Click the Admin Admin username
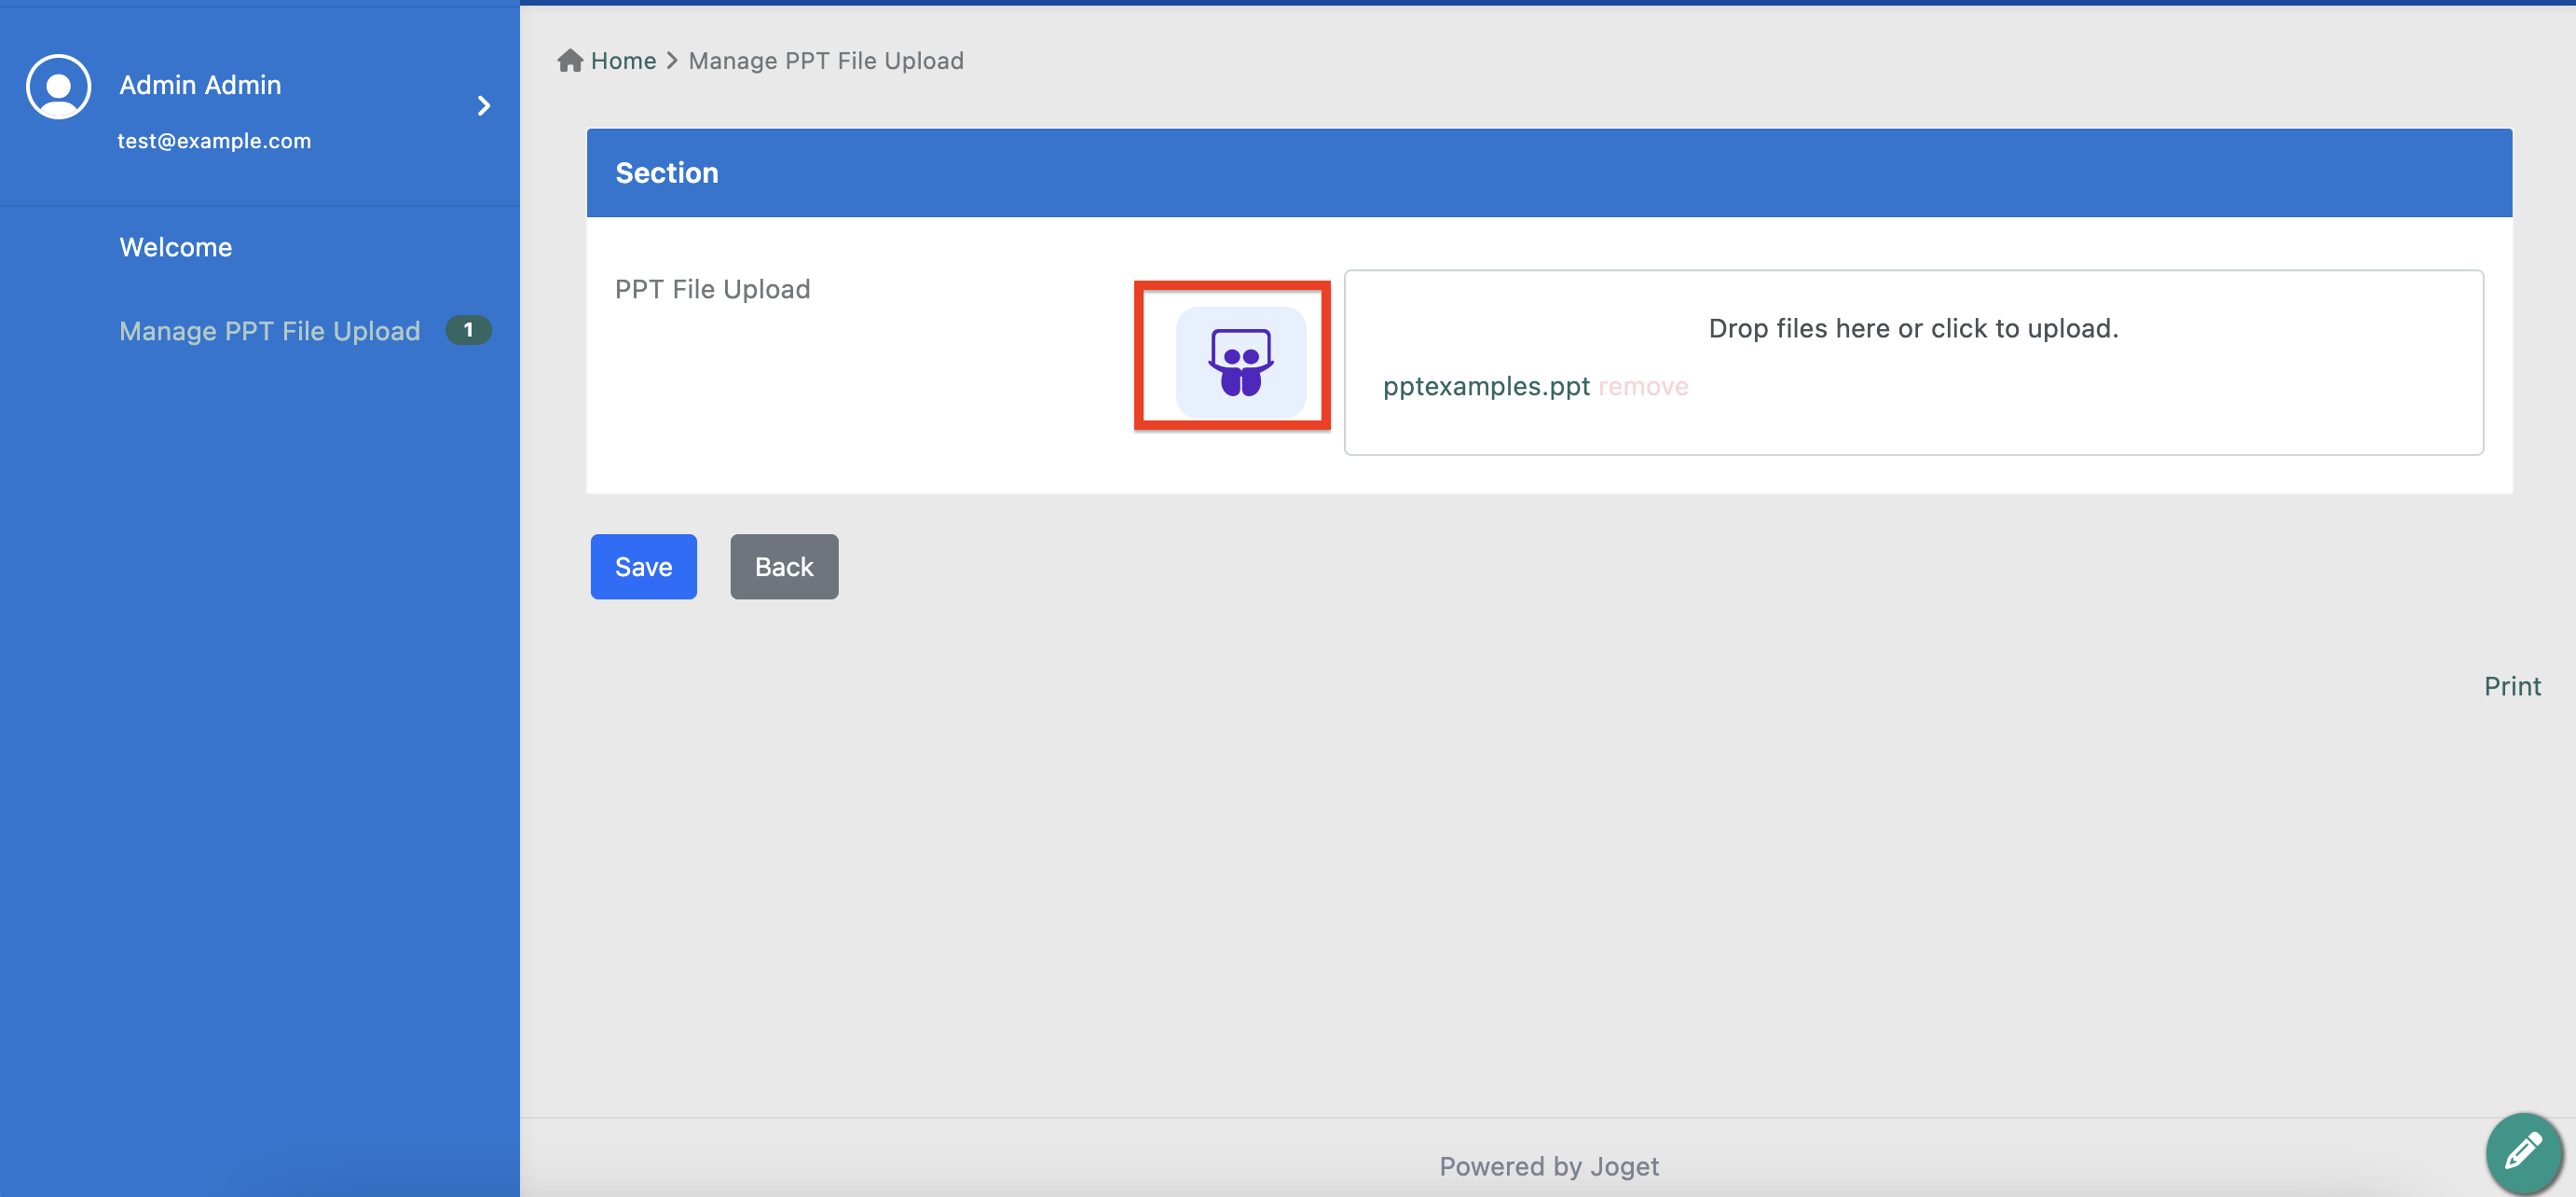Viewport: 2576px width, 1197px height. [200, 85]
